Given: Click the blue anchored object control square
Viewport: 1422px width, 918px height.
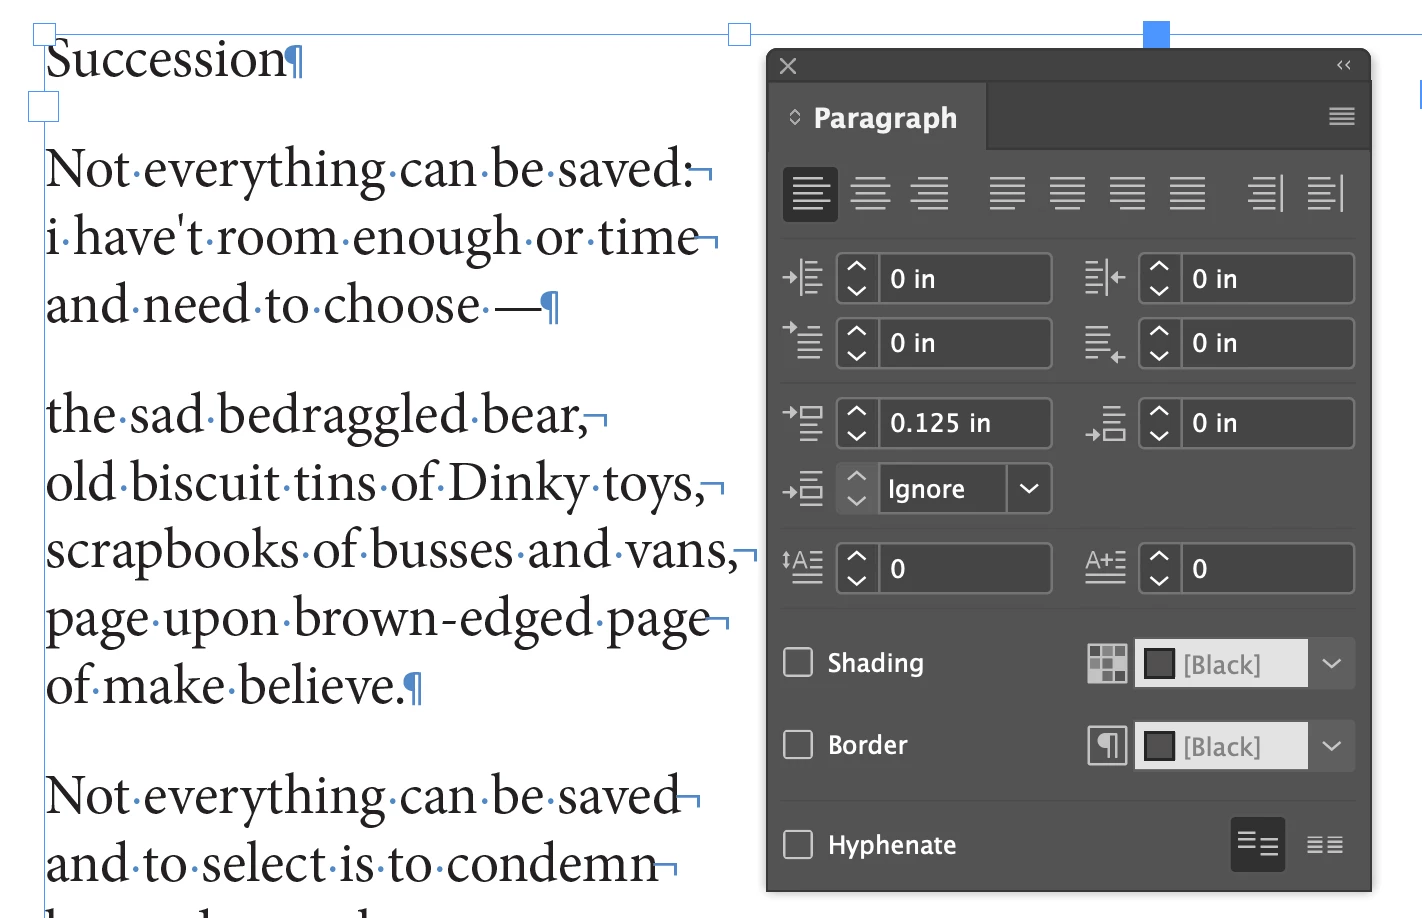Looking at the screenshot, I should [1156, 34].
